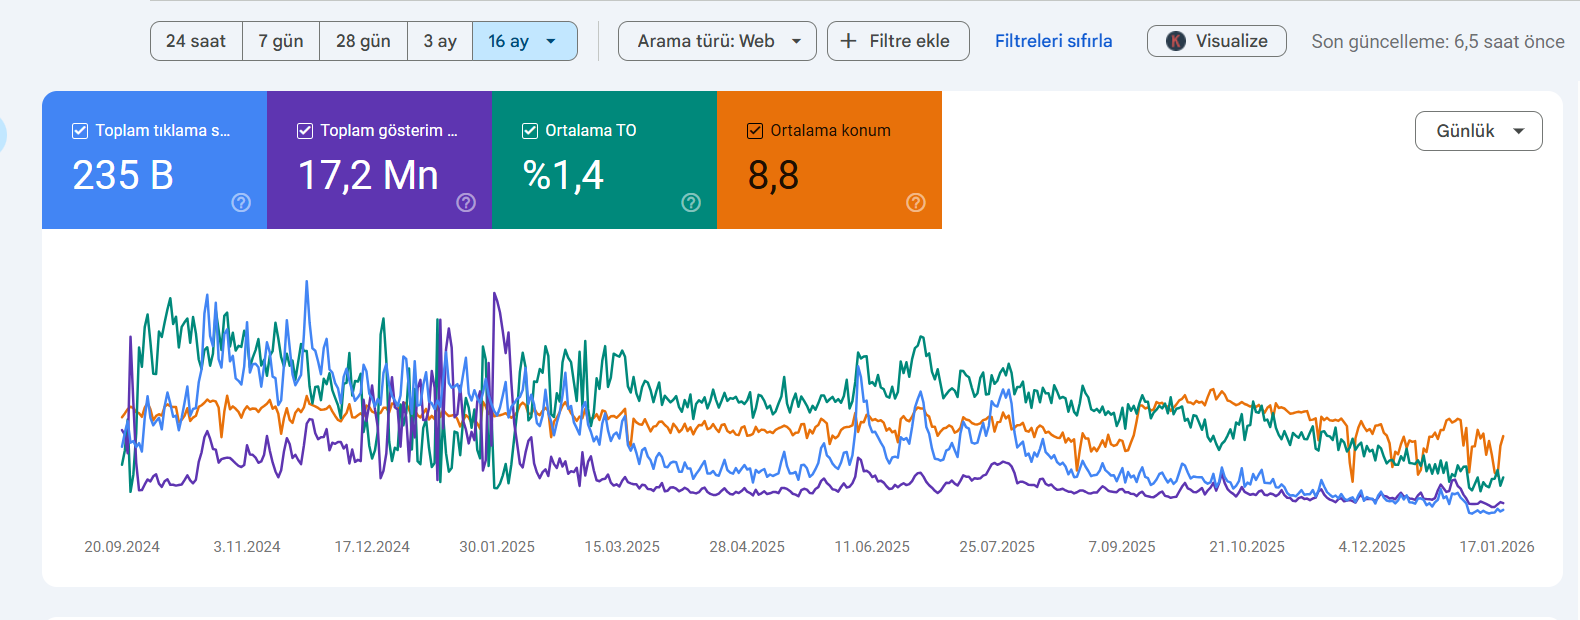Open the Arama türü: Web dropdown
This screenshot has width=1580, height=620.
(x=717, y=41)
